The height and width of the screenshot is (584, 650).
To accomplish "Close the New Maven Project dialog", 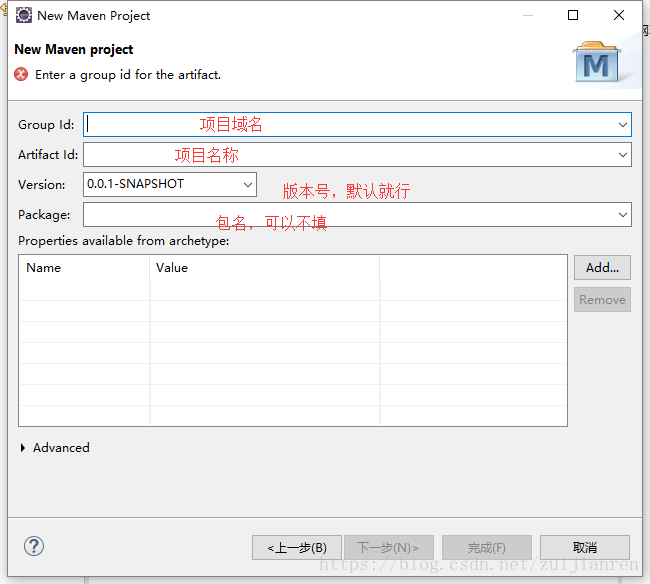I will pyautogui.click(x=618, y=15).
